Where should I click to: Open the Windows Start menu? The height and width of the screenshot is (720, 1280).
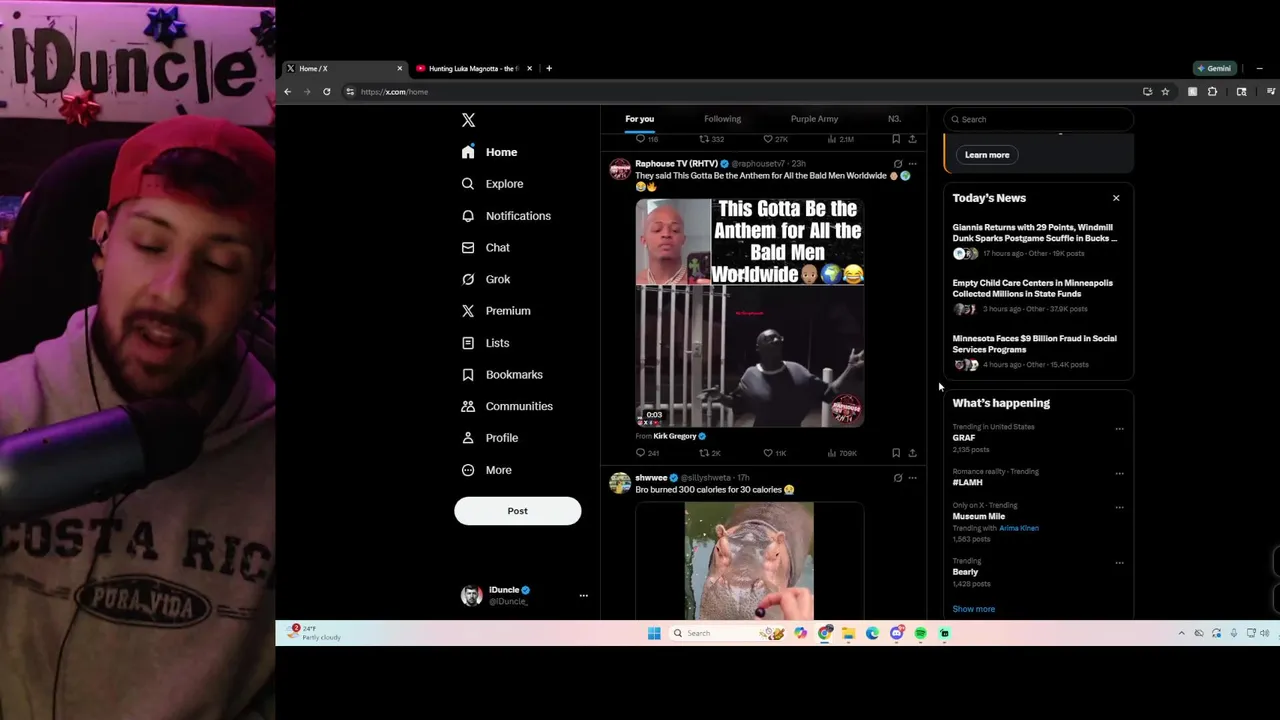[x=654, y=633]
